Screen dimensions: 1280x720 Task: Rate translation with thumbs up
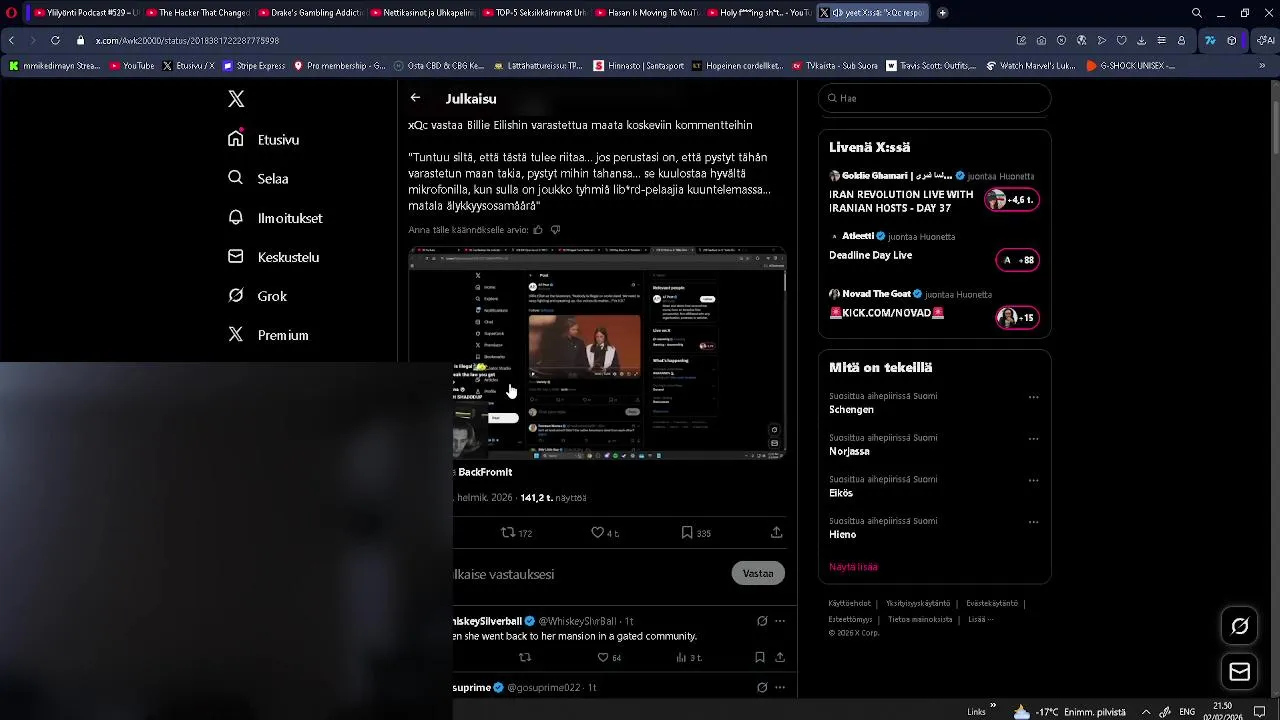(538, 230)
